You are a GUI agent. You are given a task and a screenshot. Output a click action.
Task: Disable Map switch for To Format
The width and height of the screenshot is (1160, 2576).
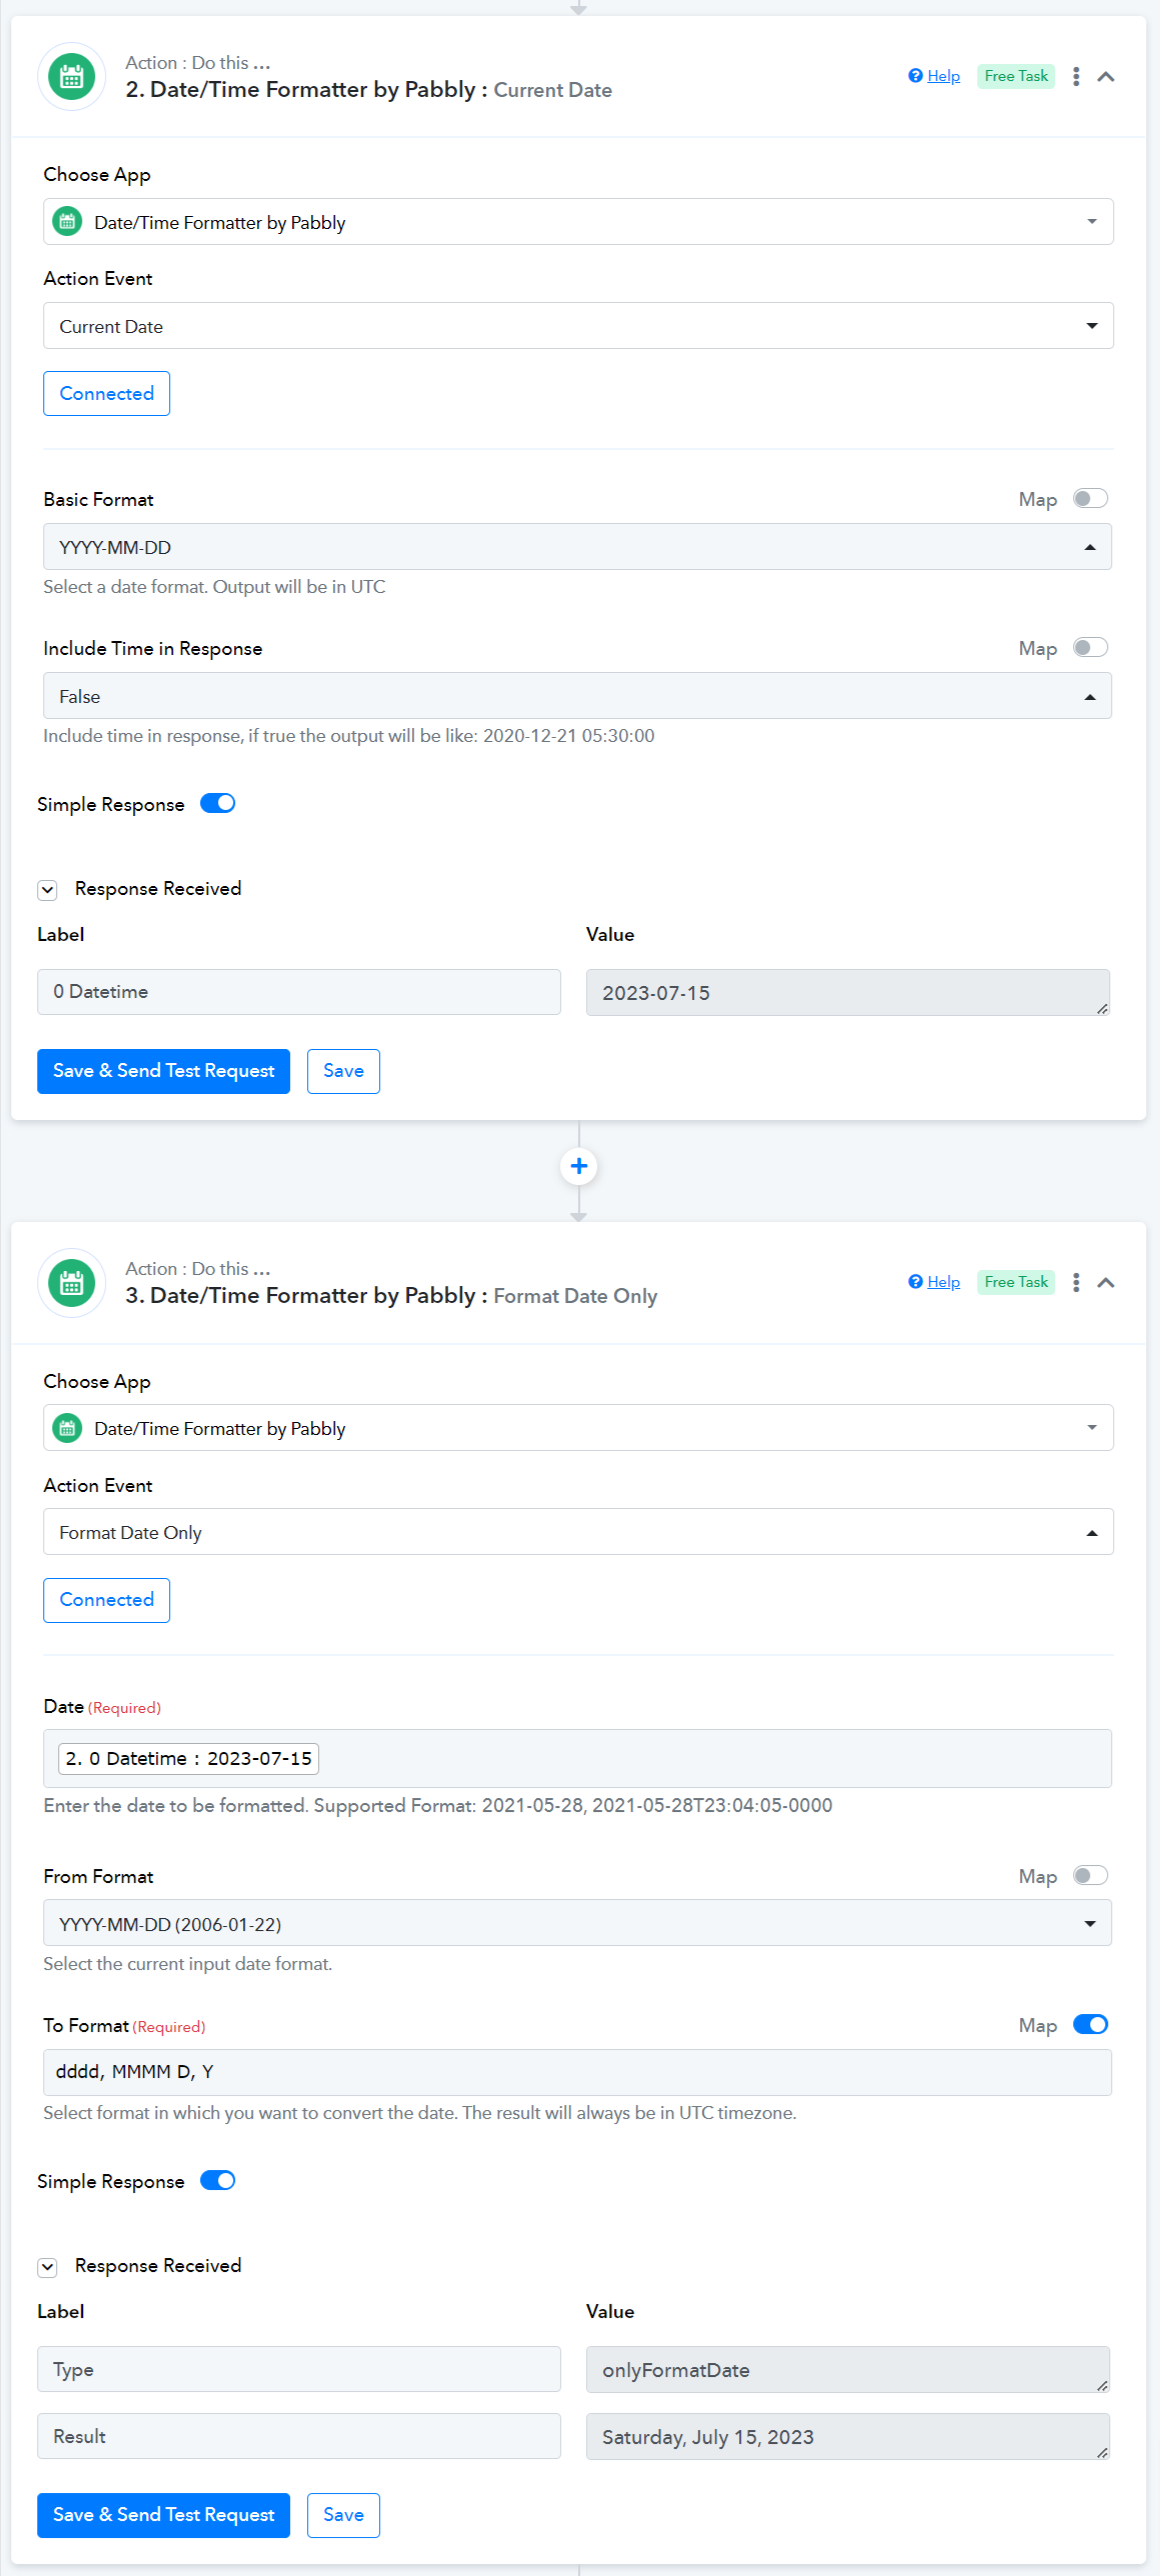point(1090,2025)
